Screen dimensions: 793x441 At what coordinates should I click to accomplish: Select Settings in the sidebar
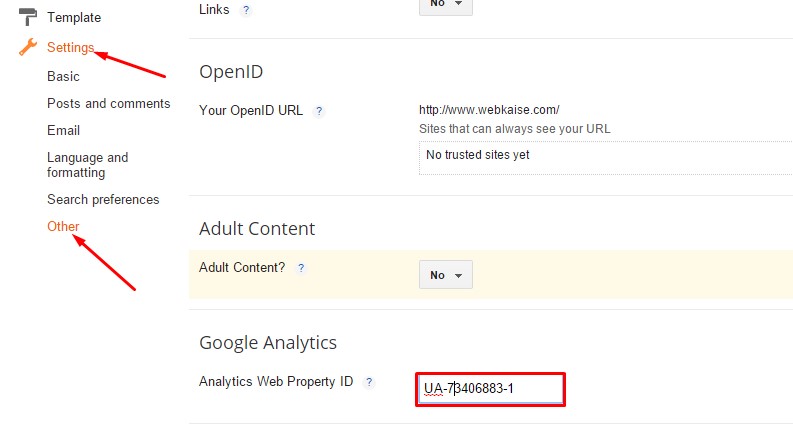70,48
